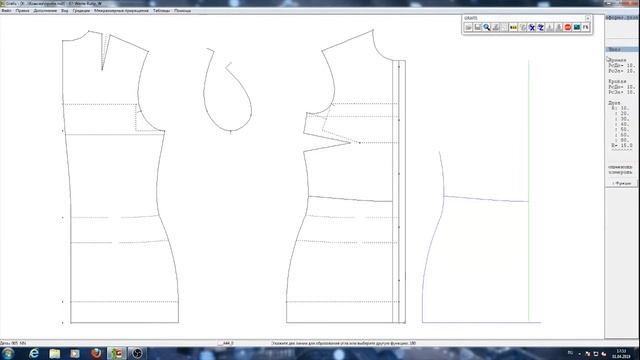This screenshot has height=360, width=640.
Task: Close the floating toolbar panel
Action: point(588,18)
